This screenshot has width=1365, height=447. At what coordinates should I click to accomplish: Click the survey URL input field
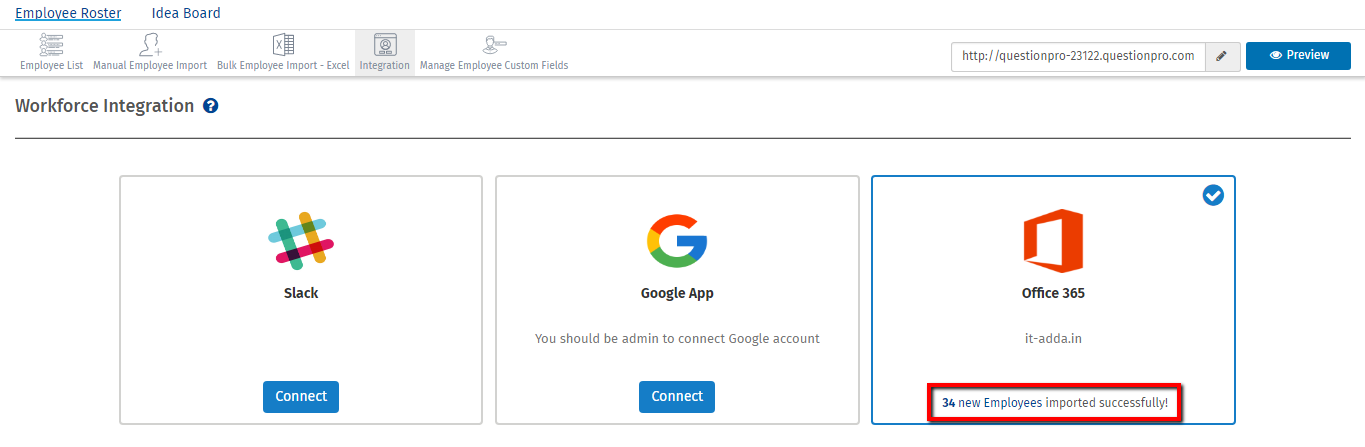(1078, 56)
